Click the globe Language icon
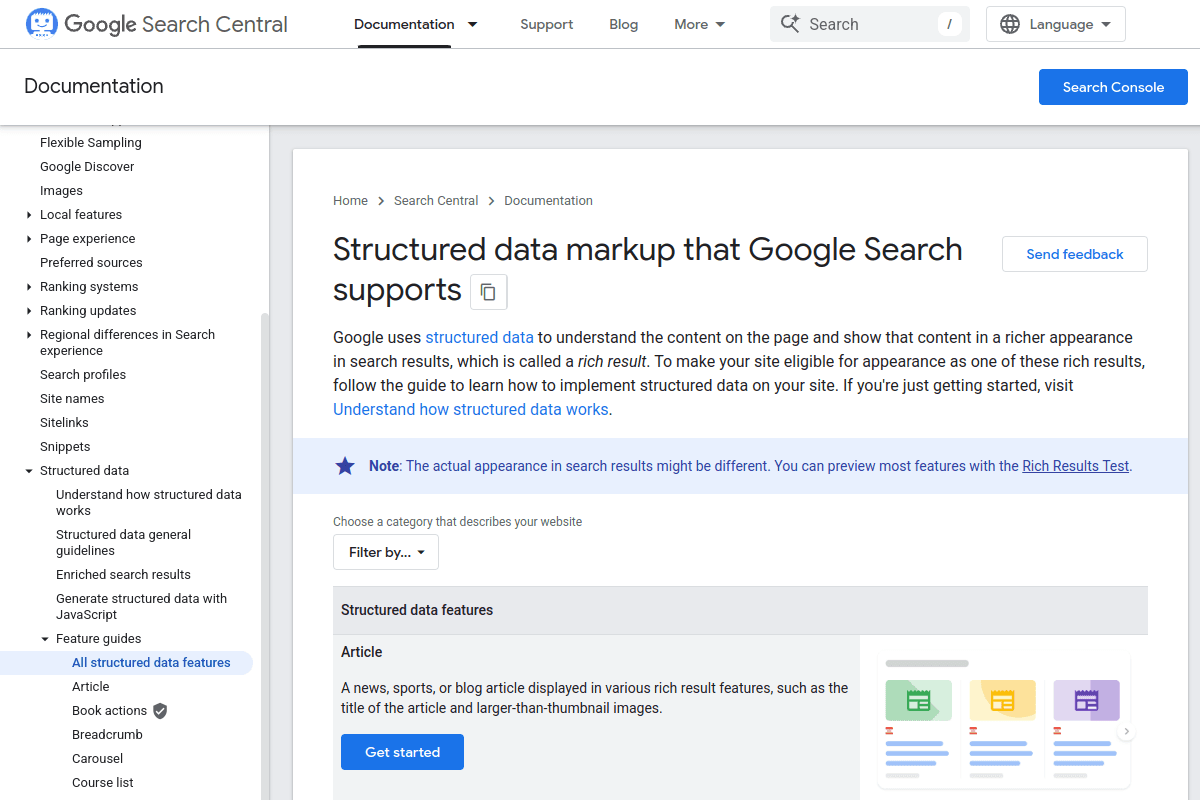 coord(1010,24)
